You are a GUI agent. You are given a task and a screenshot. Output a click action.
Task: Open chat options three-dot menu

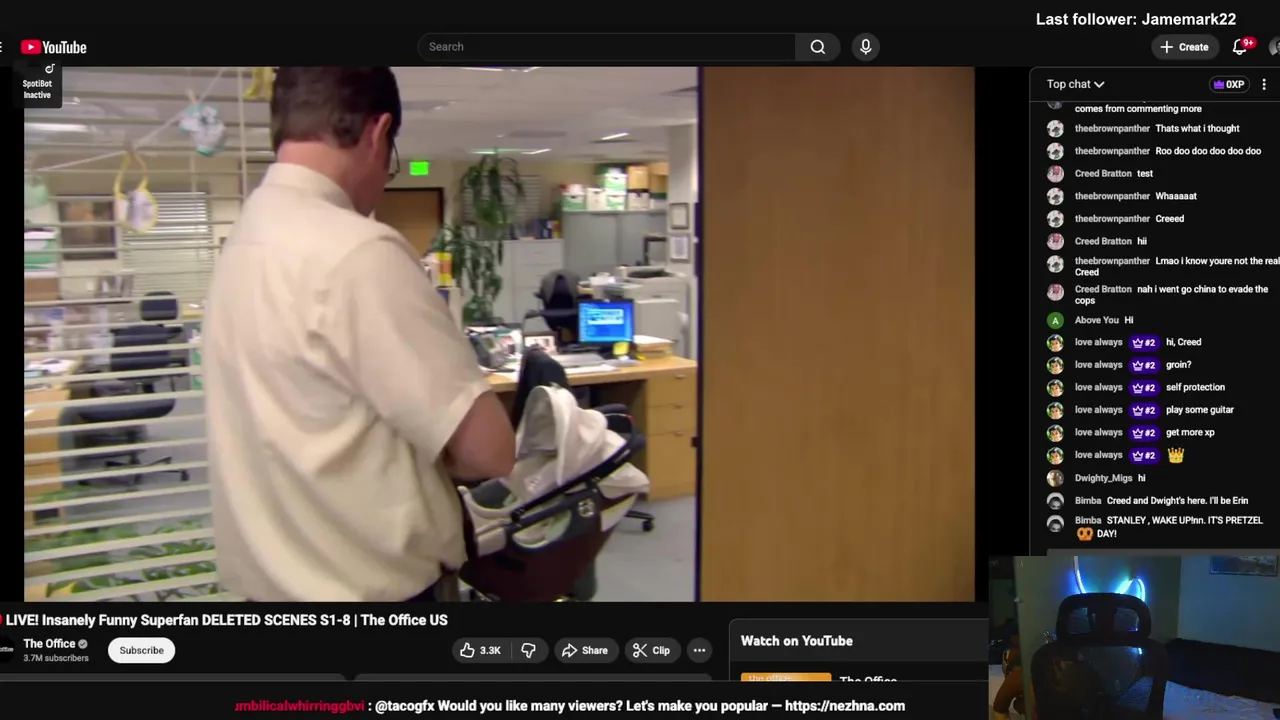tap(1264, 84)
